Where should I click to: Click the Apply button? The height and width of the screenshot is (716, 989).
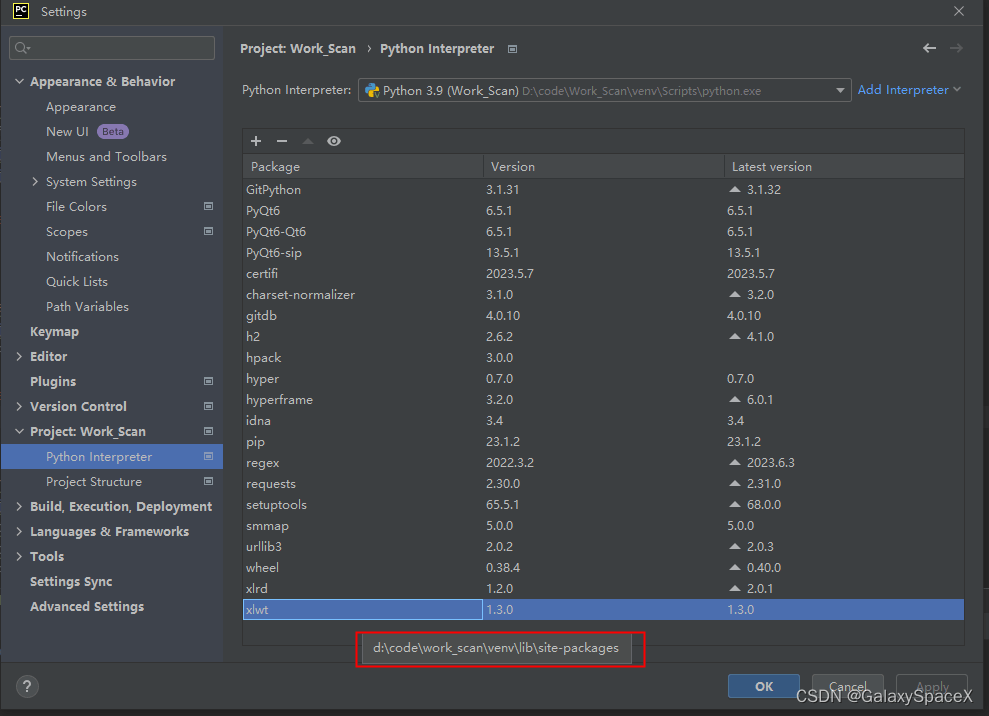click(x=932, y=686)
